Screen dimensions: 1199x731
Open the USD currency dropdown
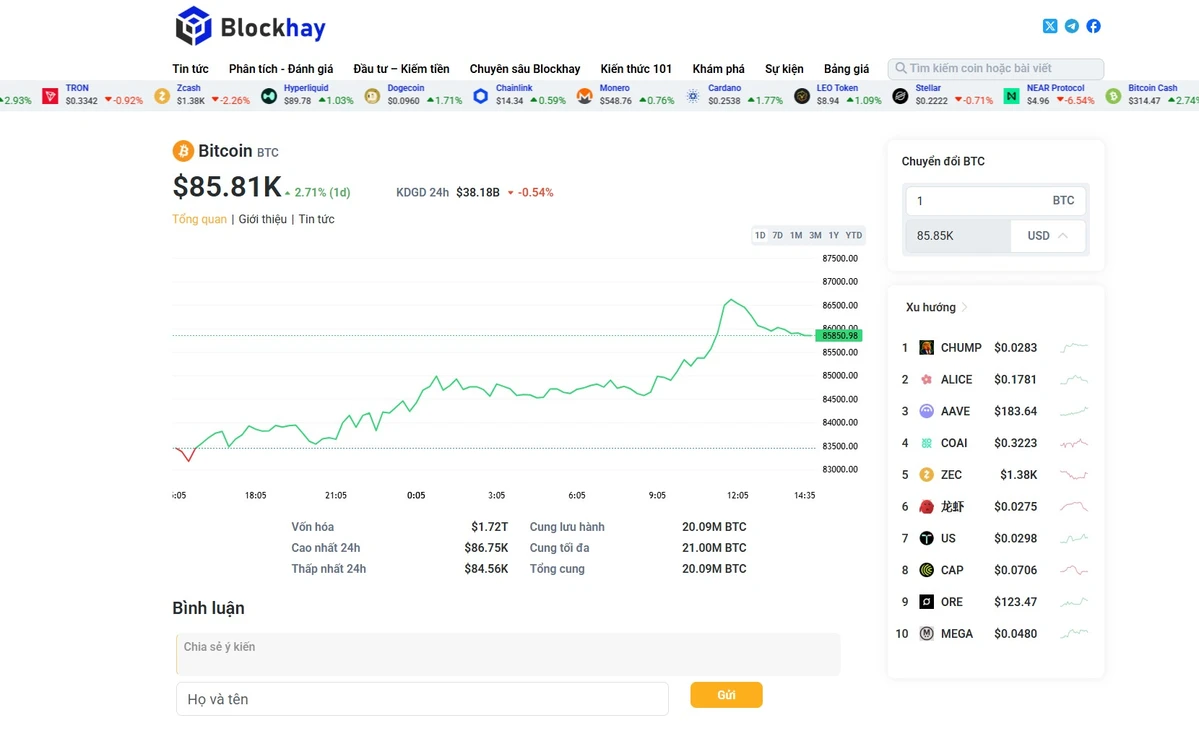coord(1047,236)
